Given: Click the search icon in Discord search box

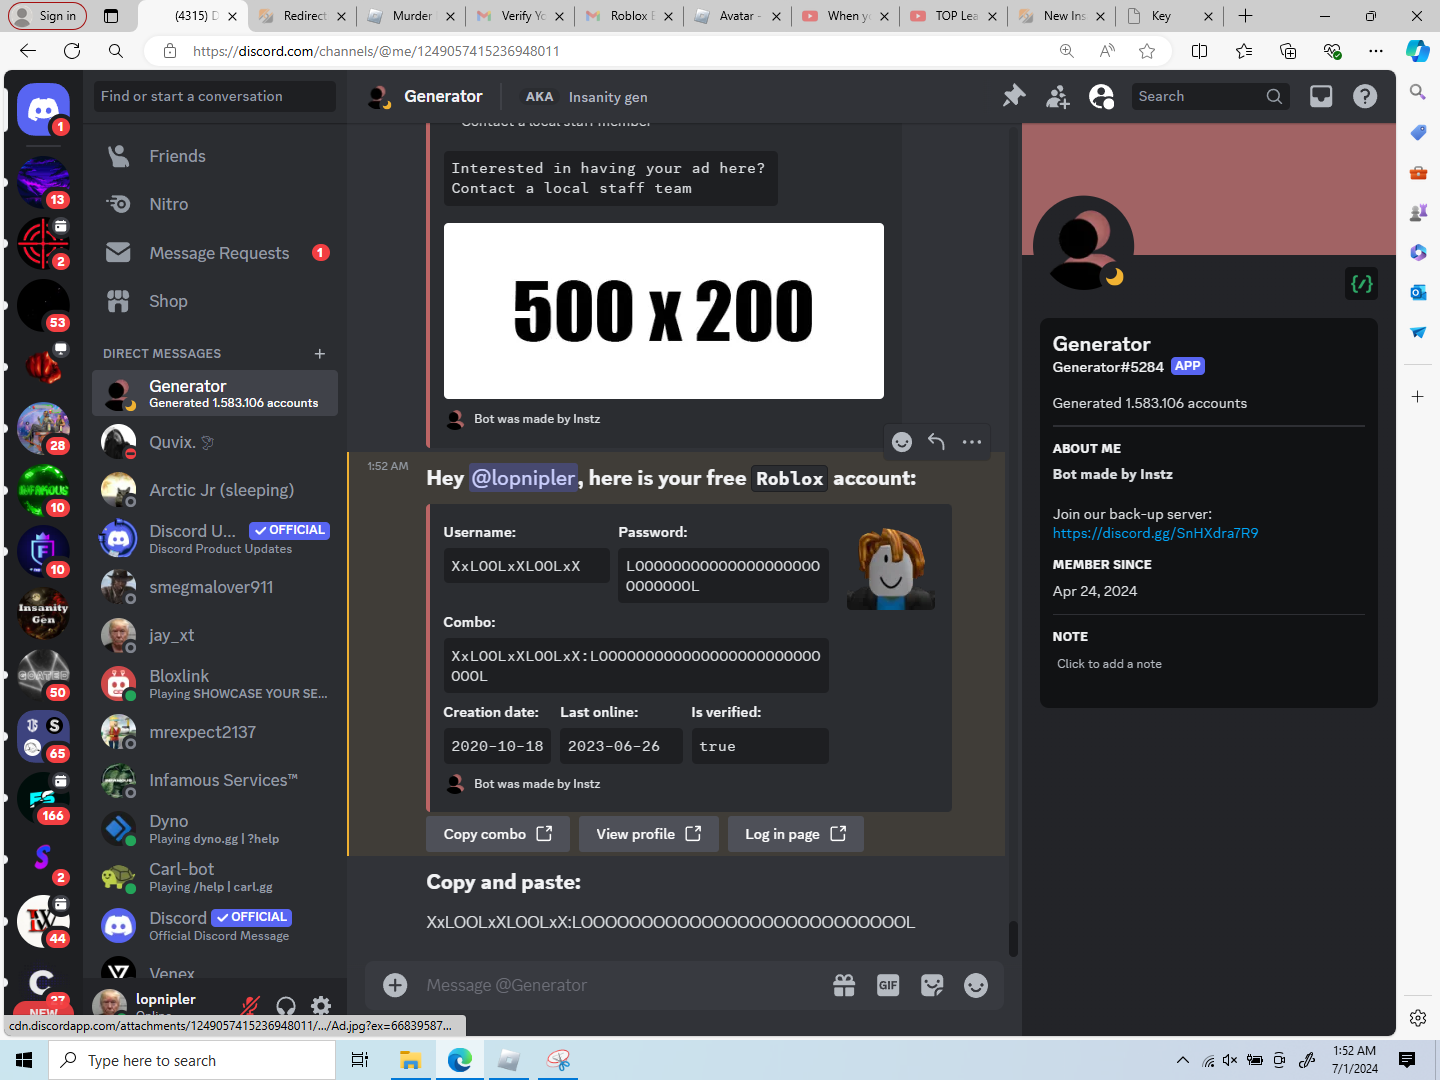Looking at the screenshot, I should 1274,96.
